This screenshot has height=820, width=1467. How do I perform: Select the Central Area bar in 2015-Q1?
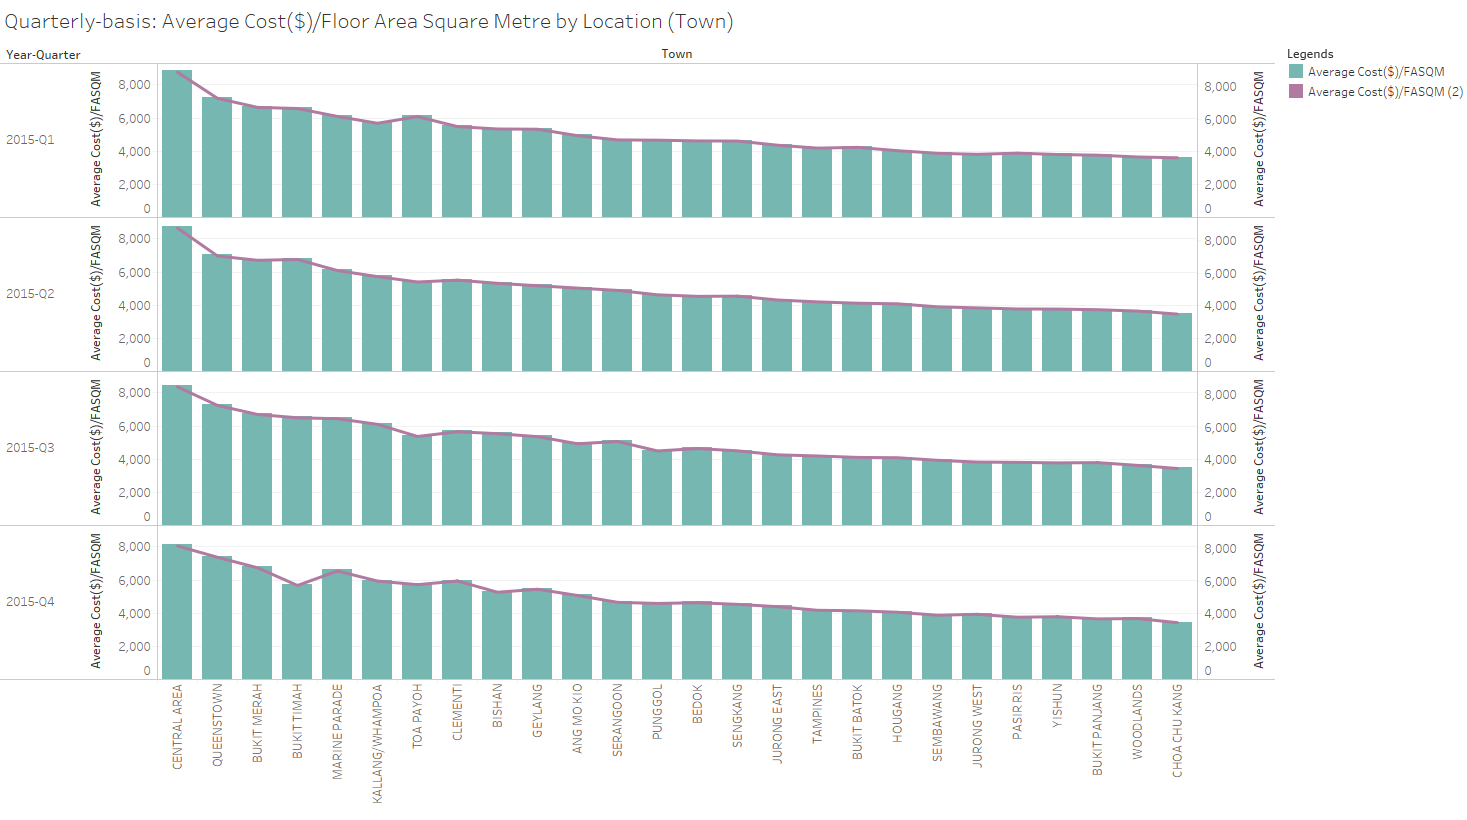point(177,144)
